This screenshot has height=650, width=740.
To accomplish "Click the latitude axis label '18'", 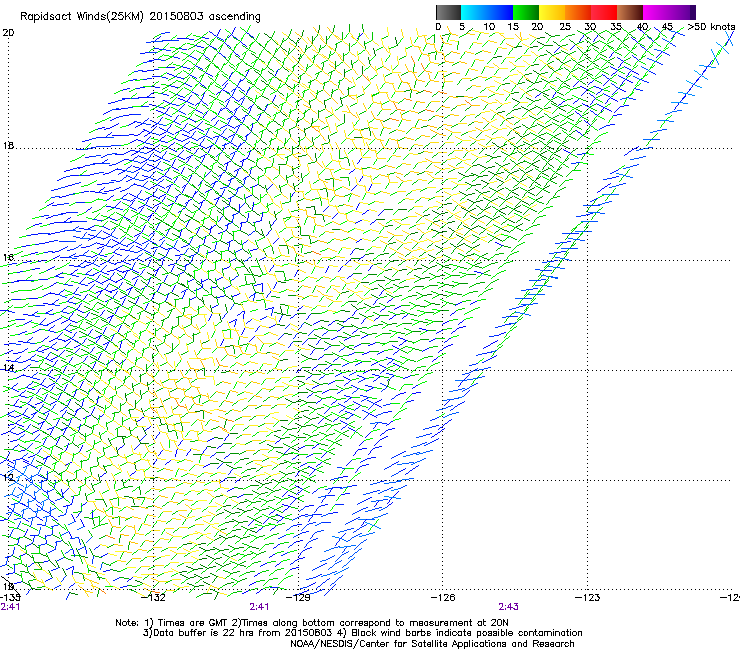I will (x=8, y=145).
